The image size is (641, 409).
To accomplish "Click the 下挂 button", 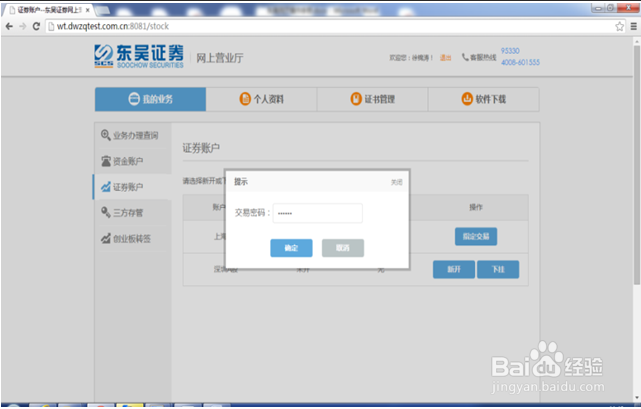I will (x=498, y=270).
